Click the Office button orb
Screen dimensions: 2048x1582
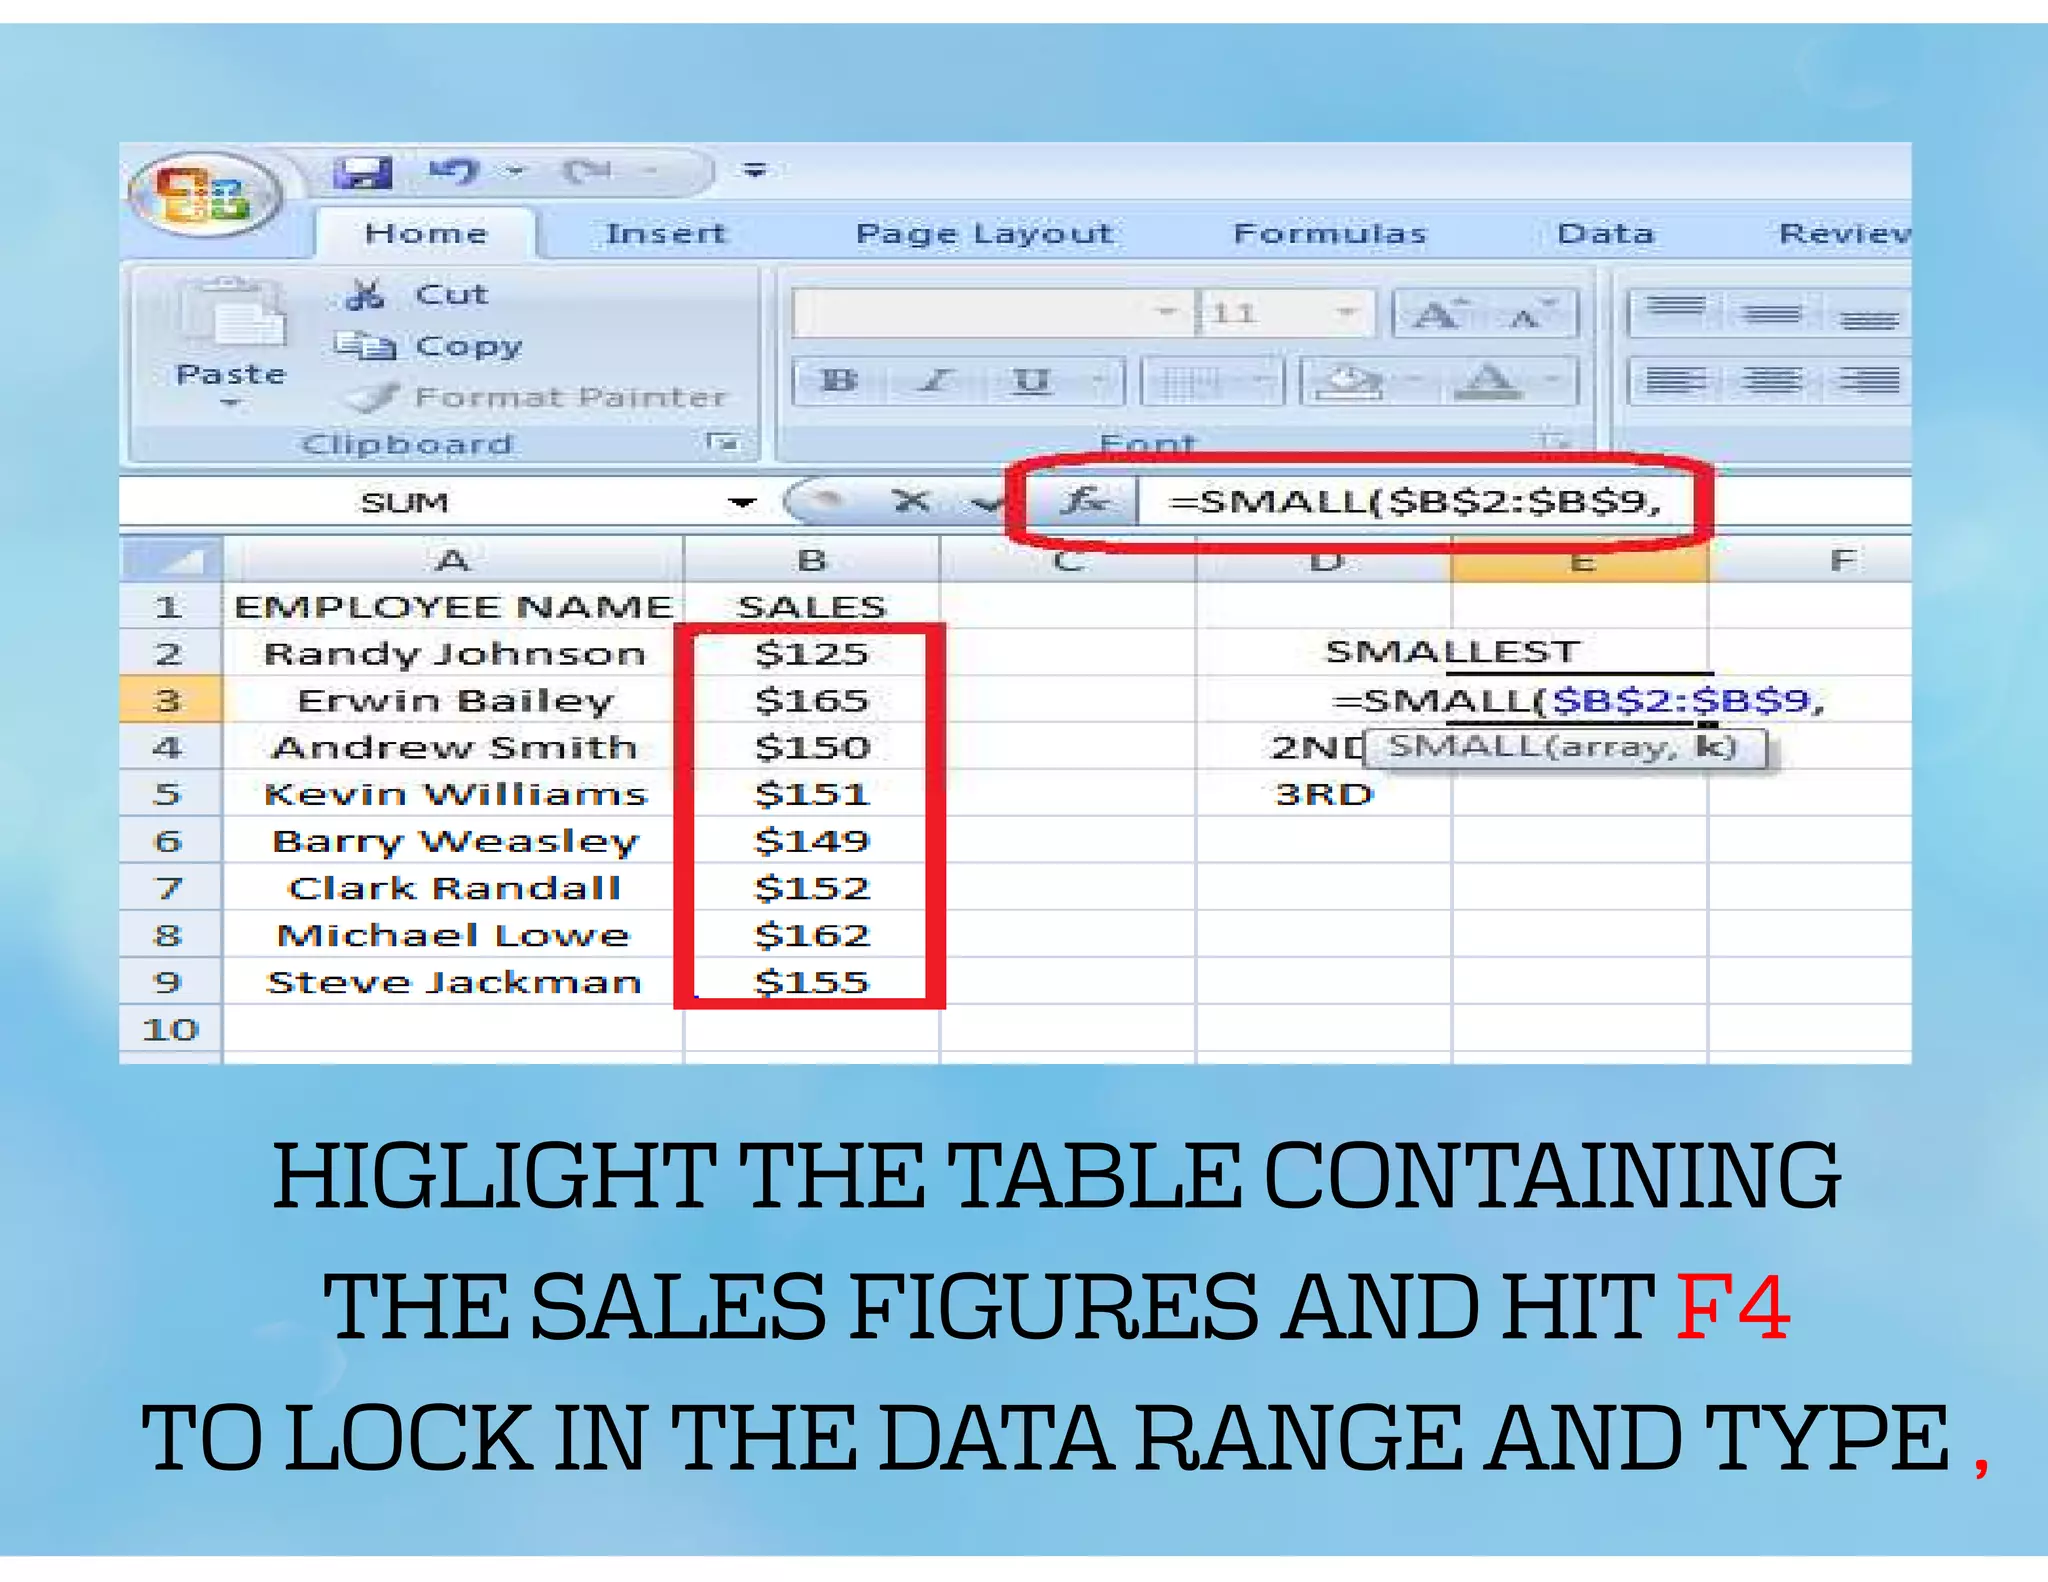point(202,195)
